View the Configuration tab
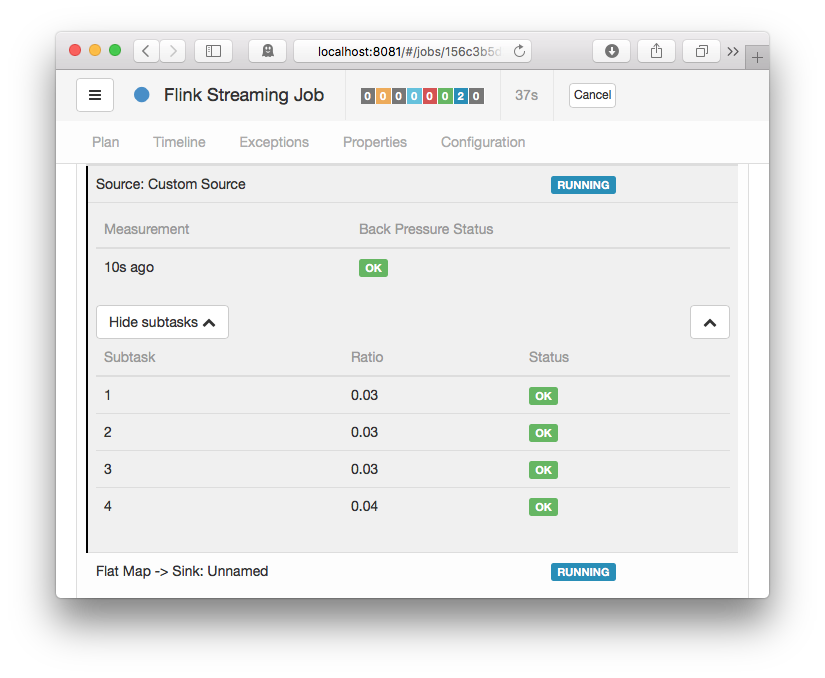Image resolution: width=825 pixels, height=678 pixels. click(483, 142)
